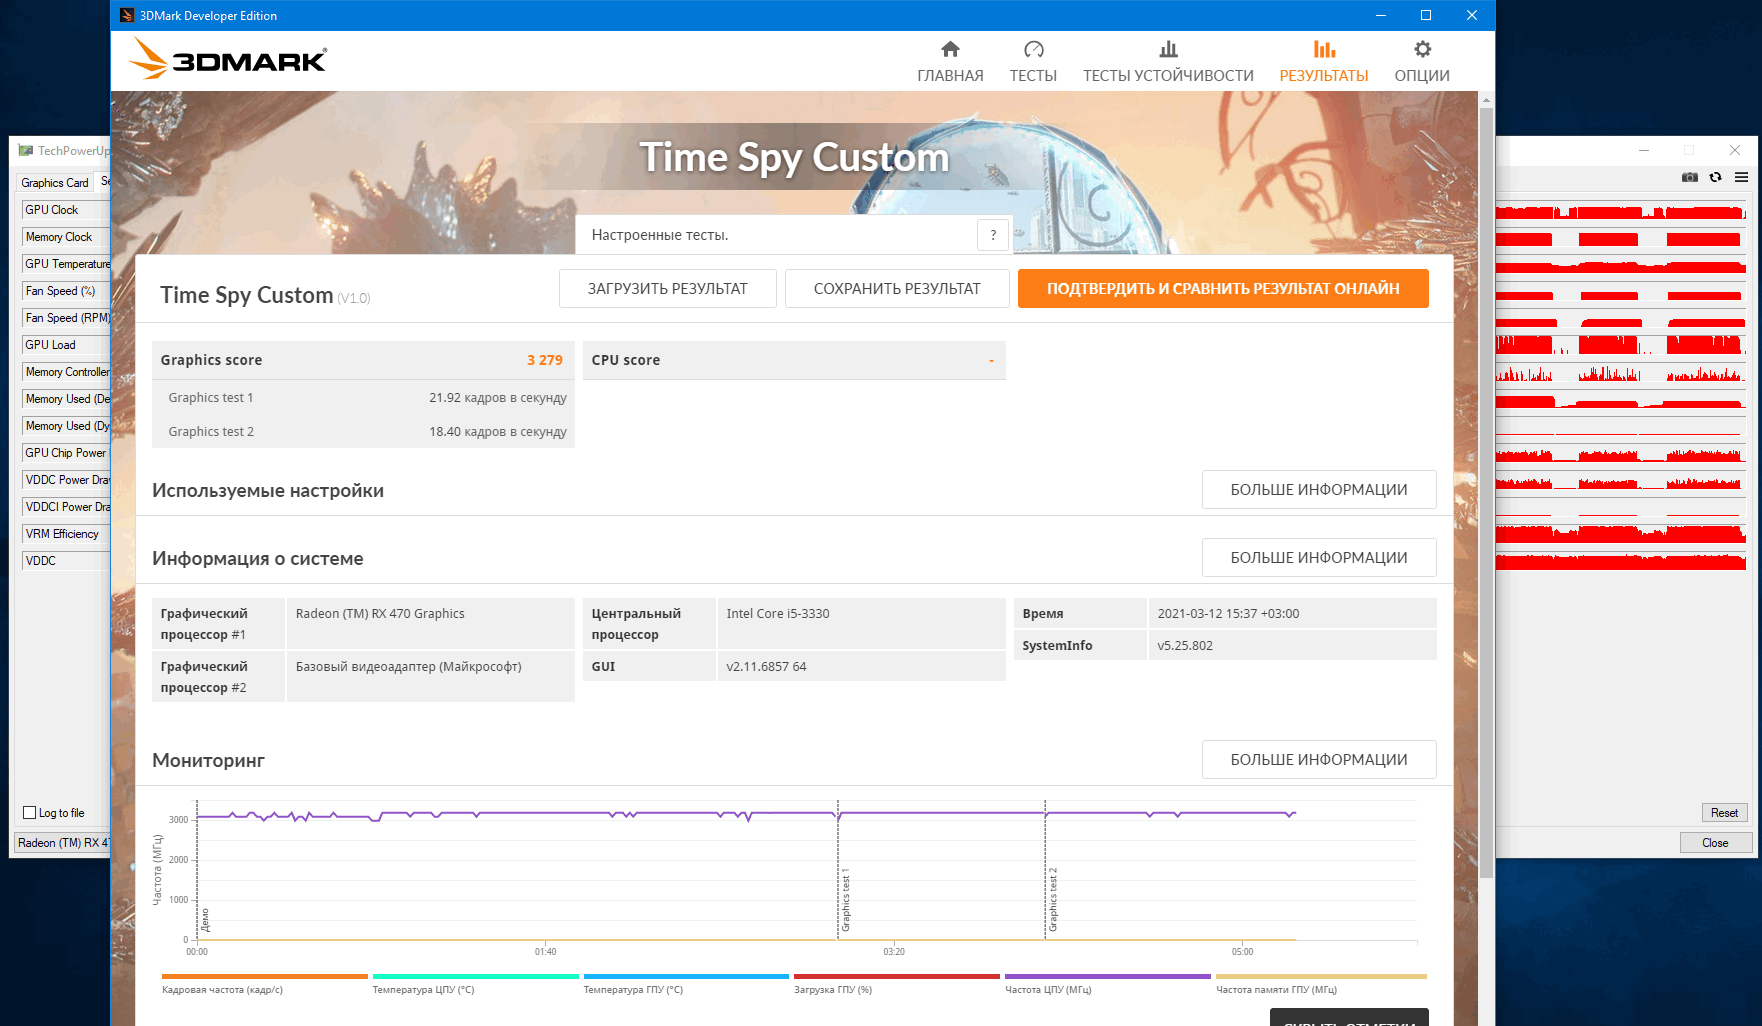The width and height of the screenshot is (1762, 1026).
Task: Open the Memory Clock sensor dropdown in GPU-Z
Action: coord(66,237)
